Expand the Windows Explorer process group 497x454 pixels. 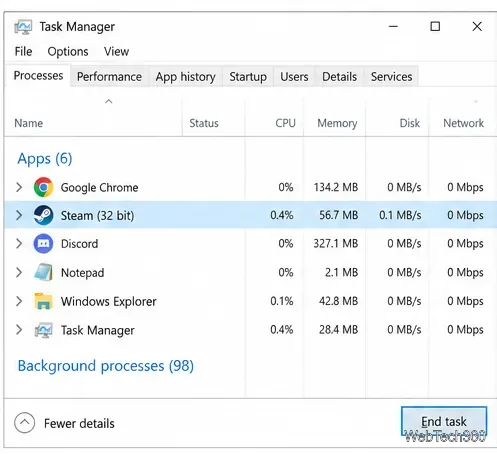pyautogui.click(x=19, y=301)
